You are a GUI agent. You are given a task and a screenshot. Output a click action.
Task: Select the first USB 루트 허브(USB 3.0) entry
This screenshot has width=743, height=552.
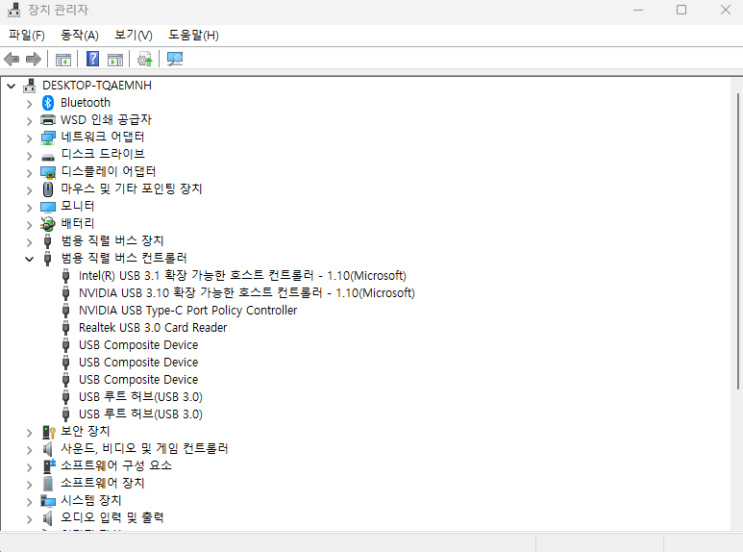click(x=141, y=397)
